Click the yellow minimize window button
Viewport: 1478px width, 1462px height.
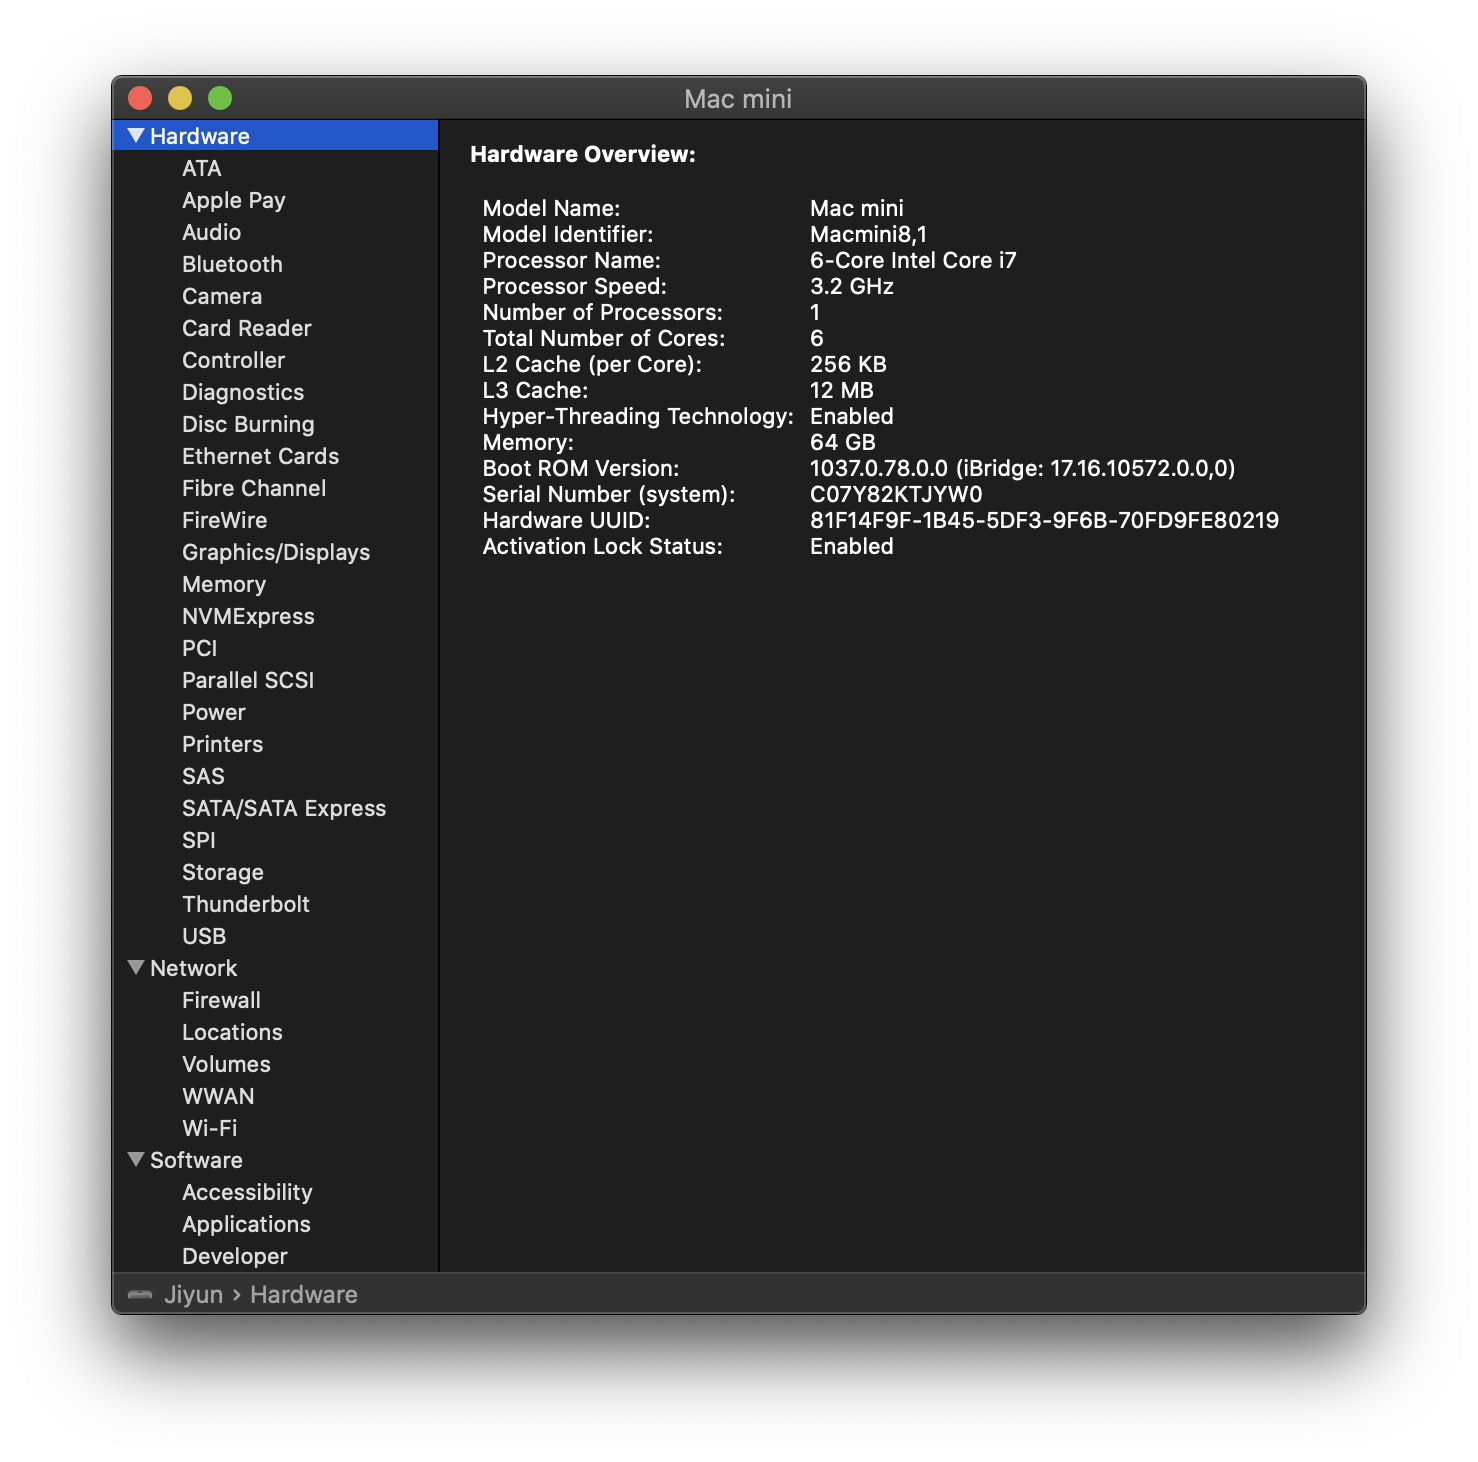click(x=180, y=98)
